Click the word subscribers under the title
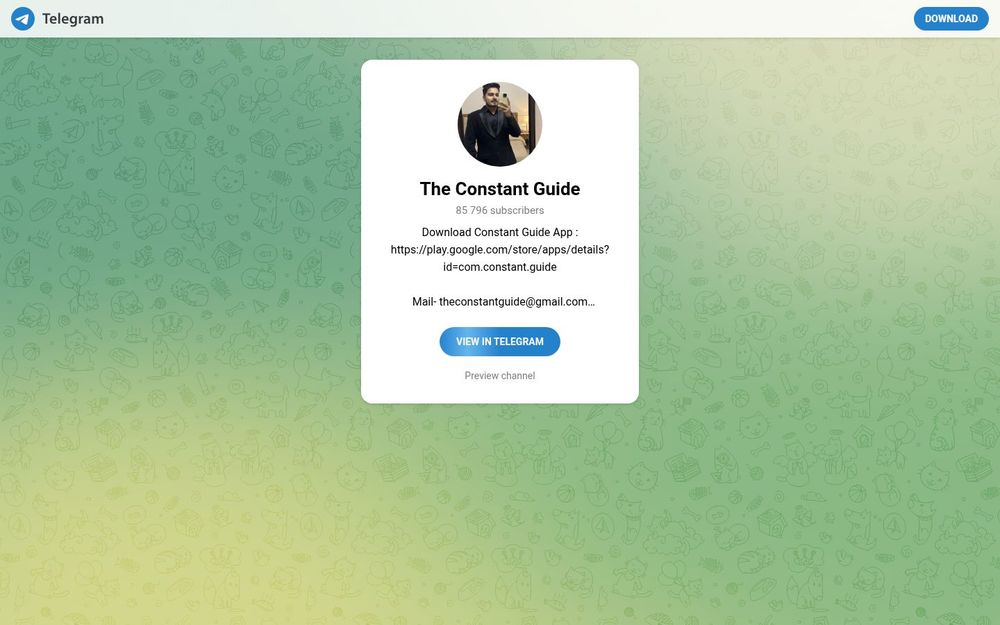This screenshot has height=625, width=1000. pos(517,210)
